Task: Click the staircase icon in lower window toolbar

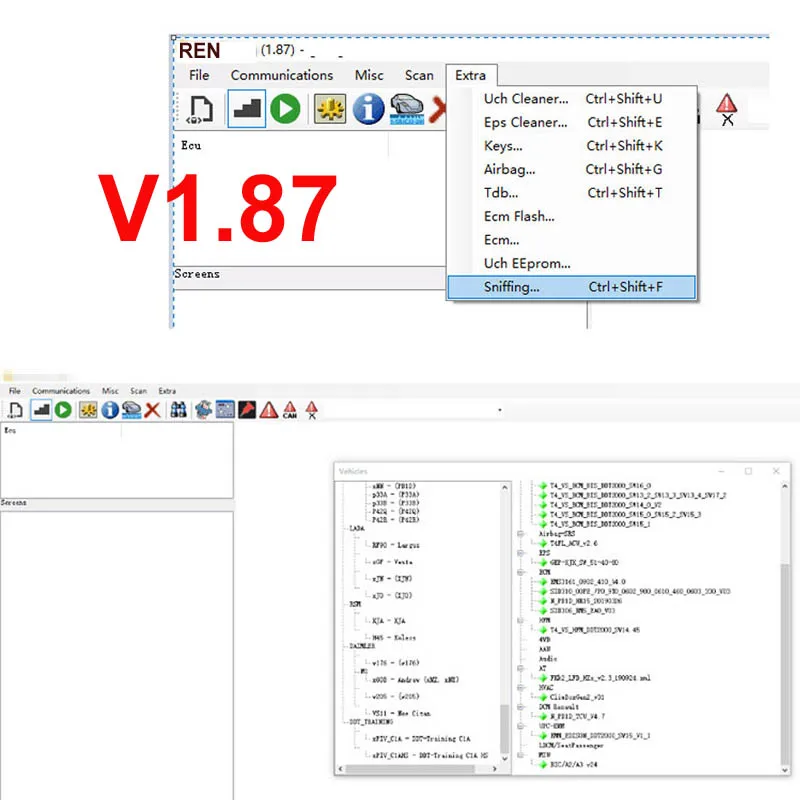Action: 41,410
